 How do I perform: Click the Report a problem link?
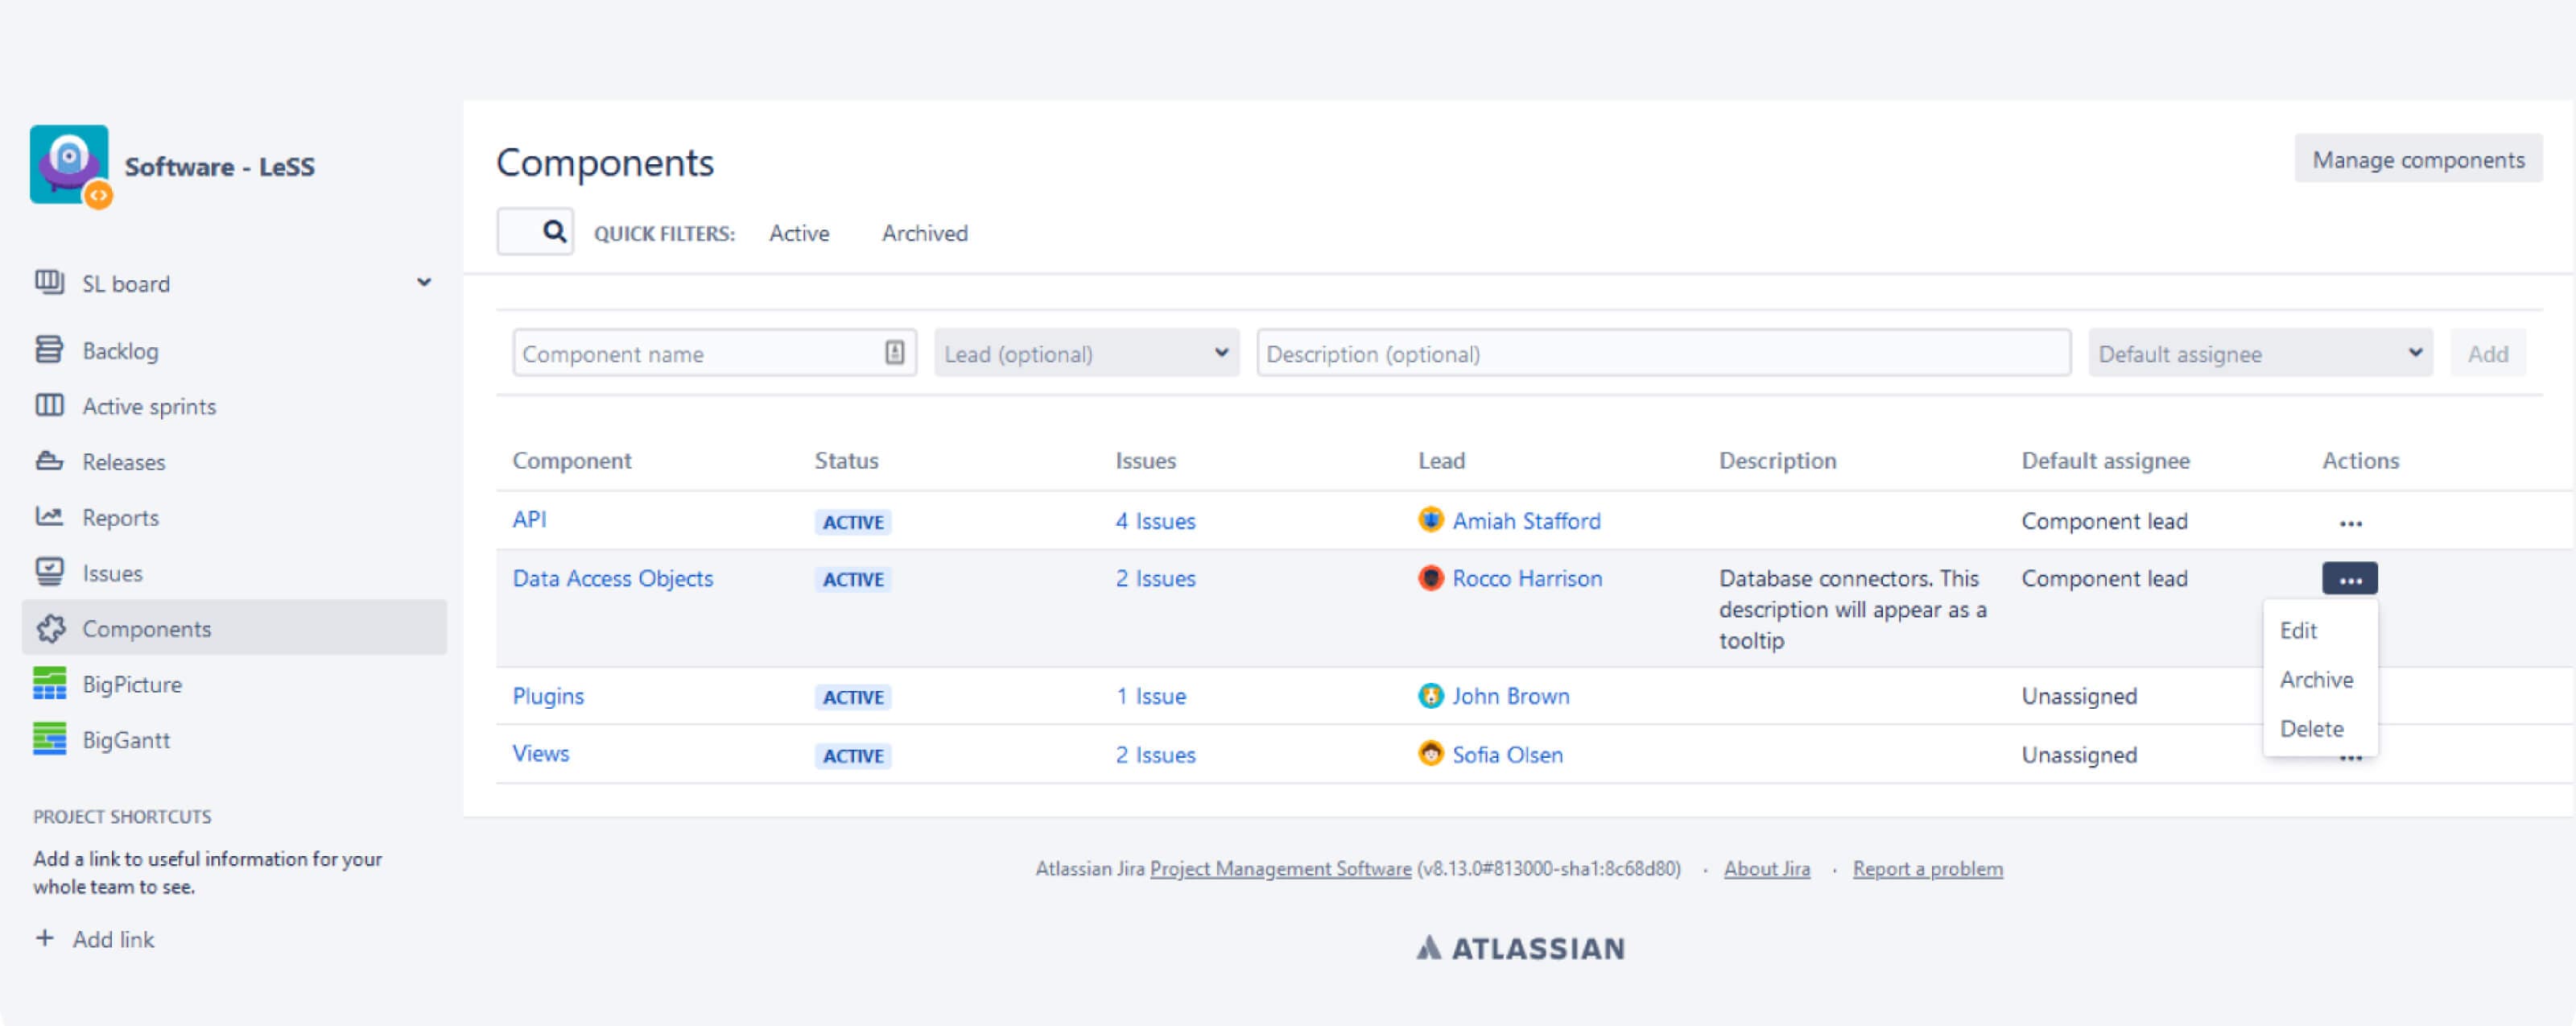click(x=1927, y=868)
